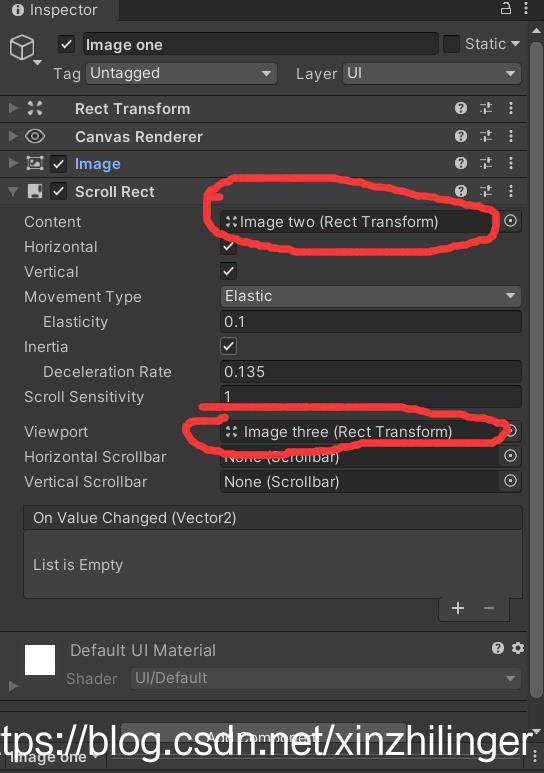Click the GameObject cube icon
544x773 pixels.
(x=22, y=47)
